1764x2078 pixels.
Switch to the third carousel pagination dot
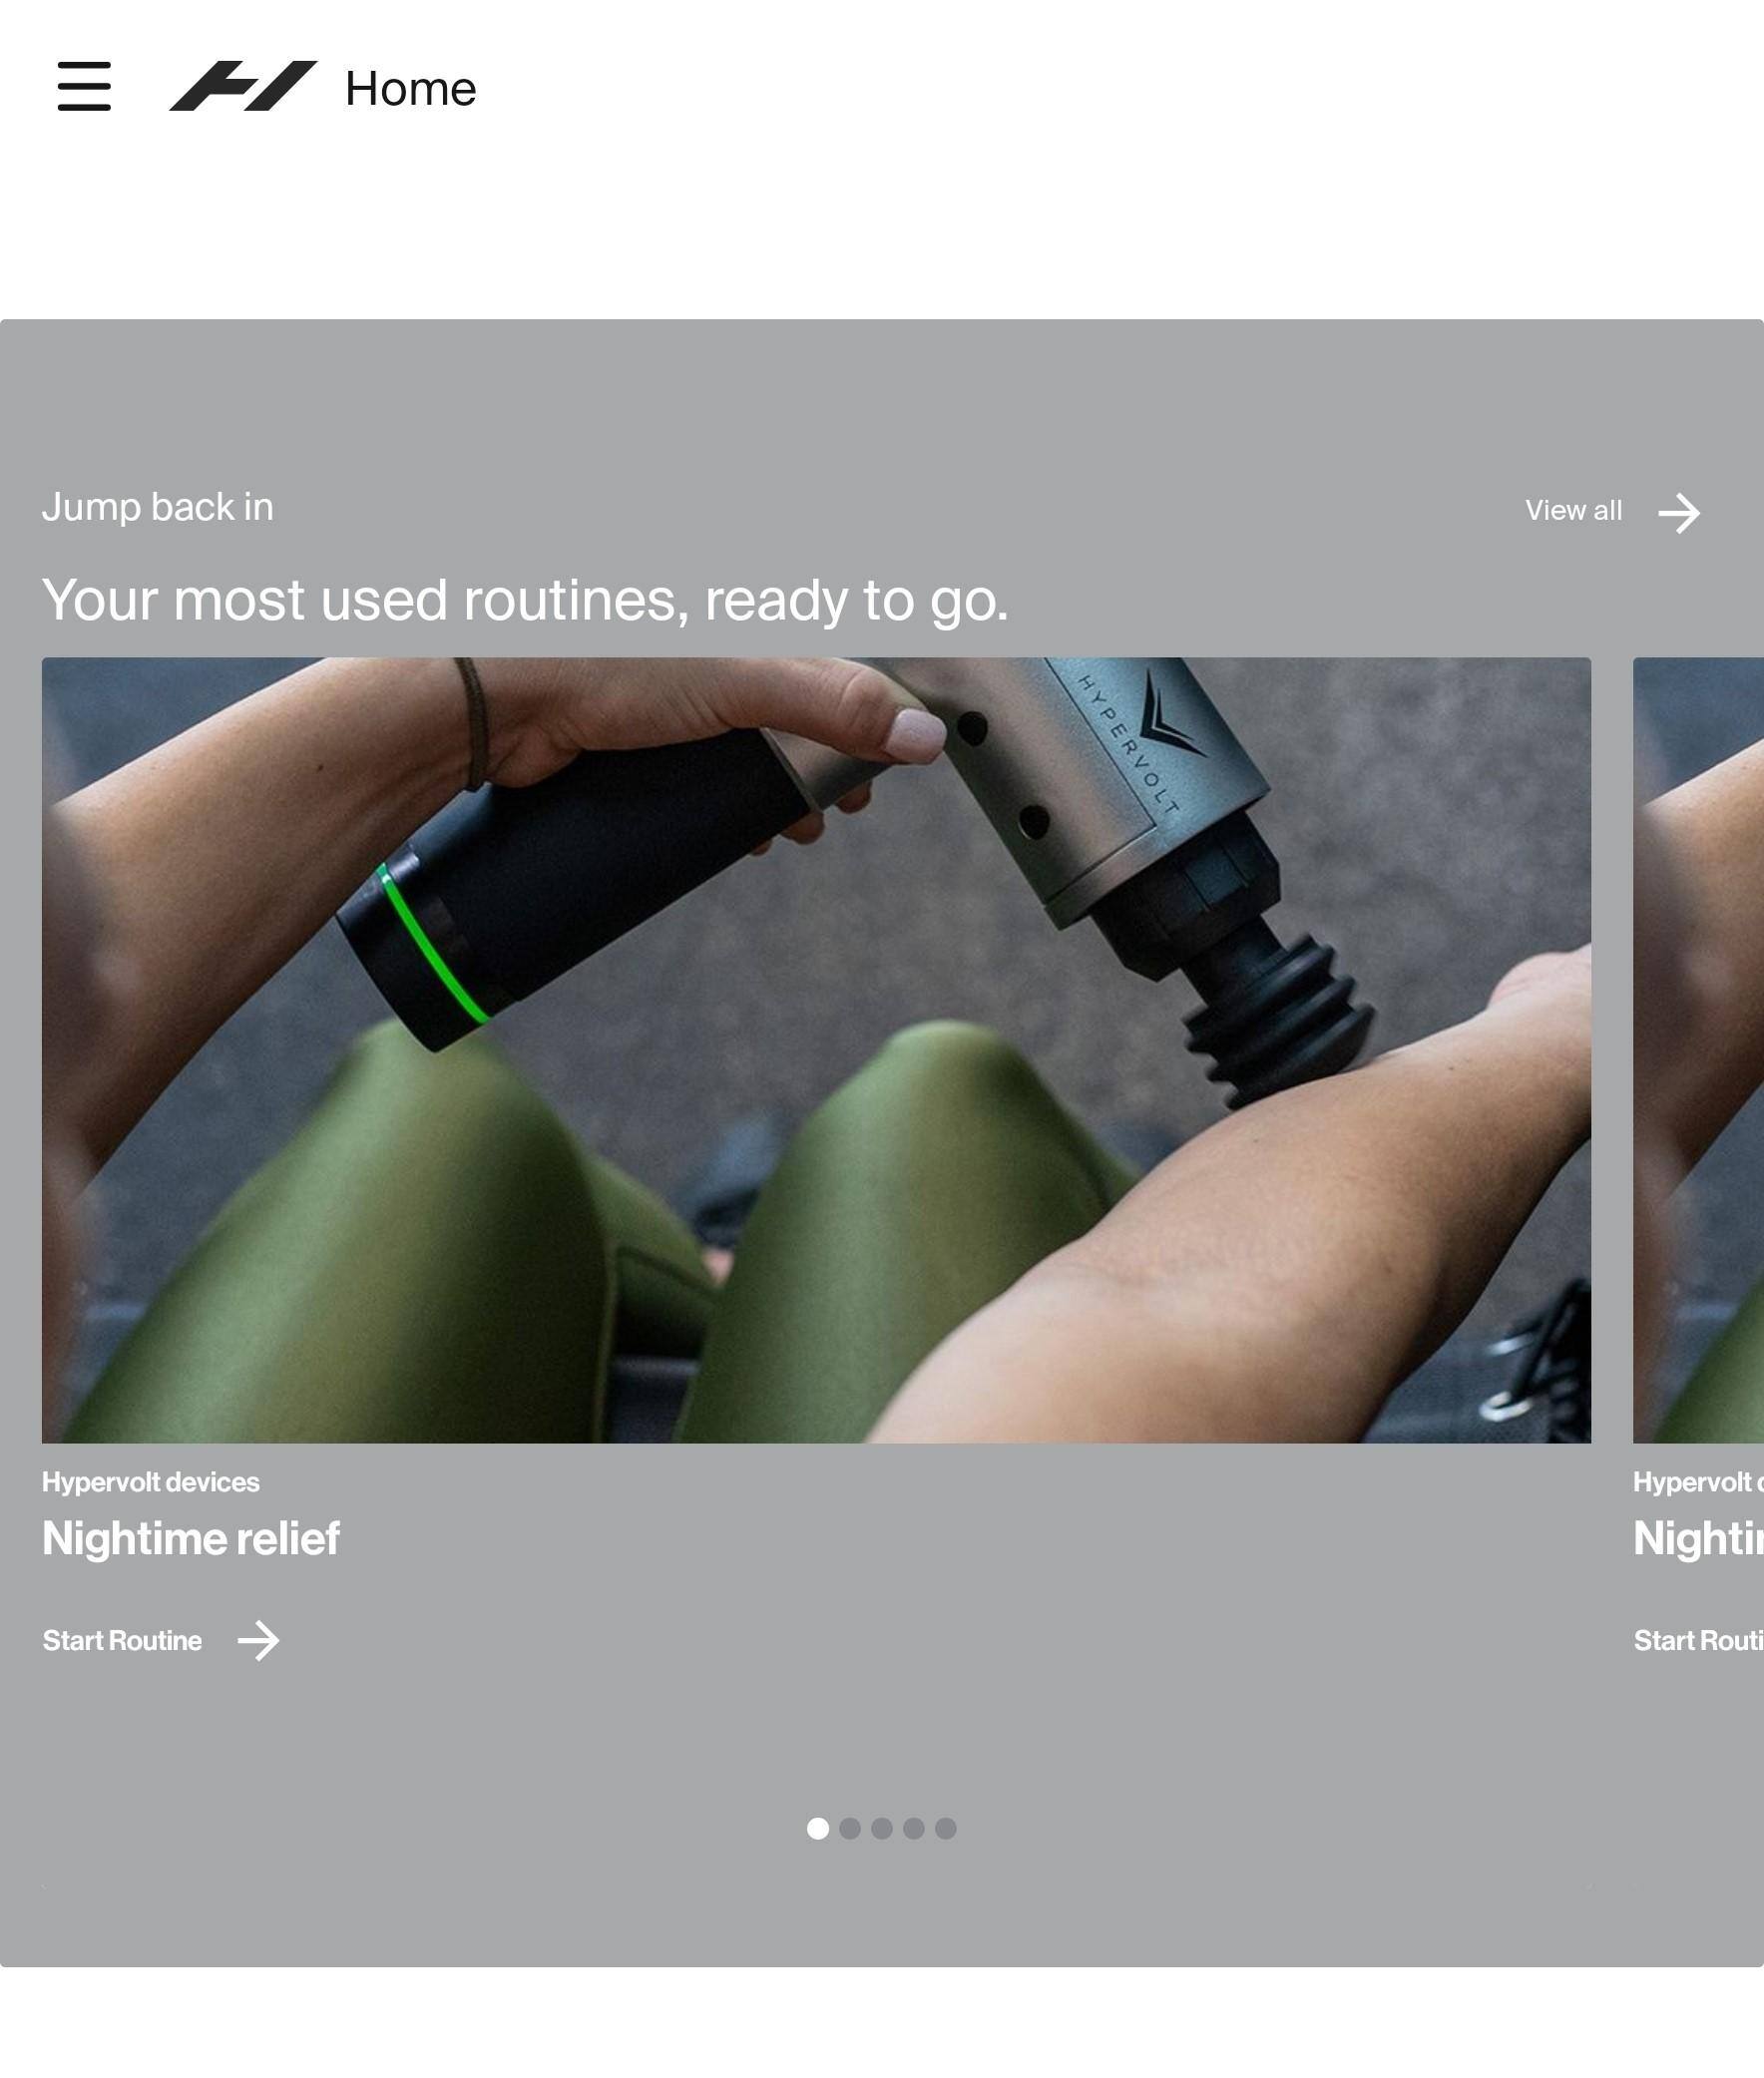point(882,1829)
